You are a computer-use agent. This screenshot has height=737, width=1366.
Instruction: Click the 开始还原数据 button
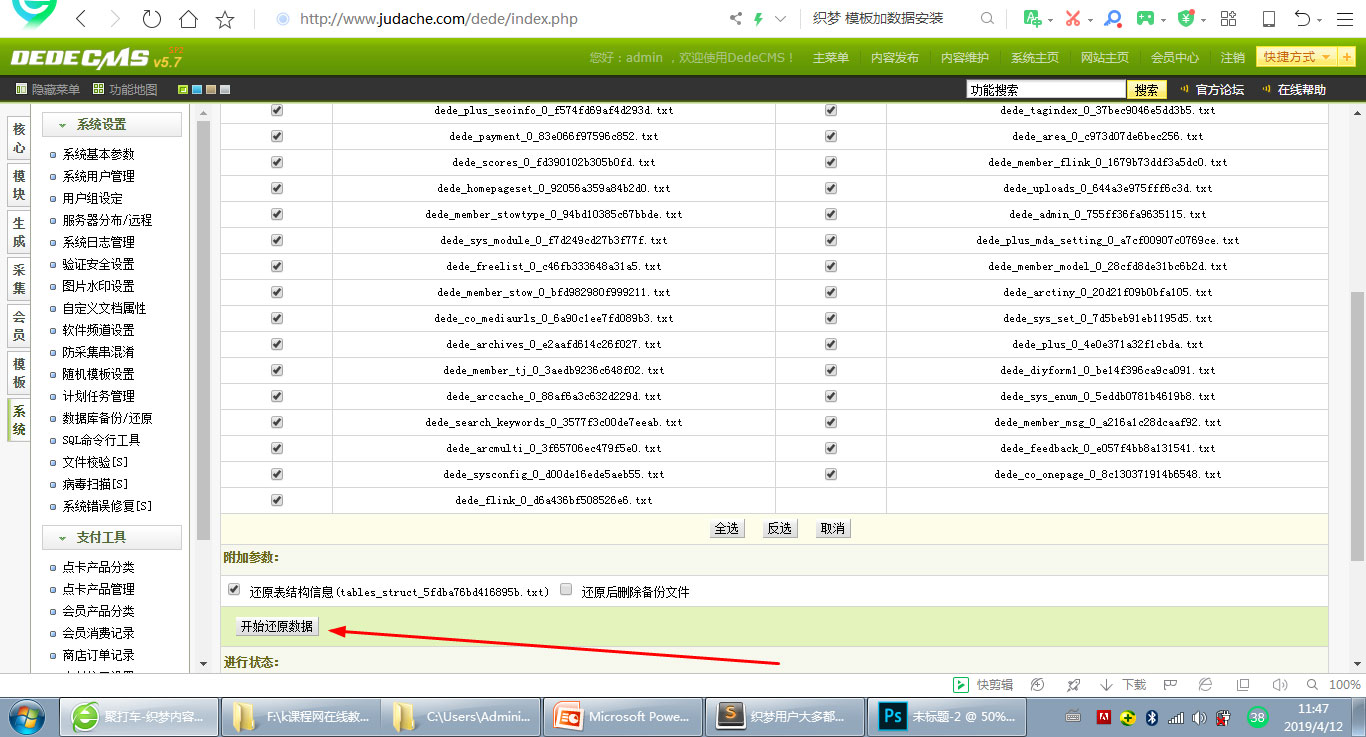(x=277, y=627)
